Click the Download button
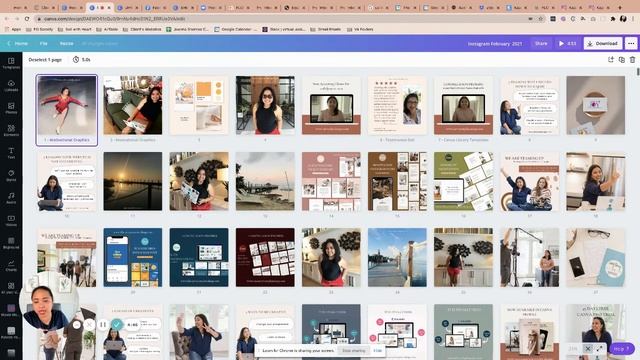640x360 pixels. pyautogui.click(x=603, y=43)
